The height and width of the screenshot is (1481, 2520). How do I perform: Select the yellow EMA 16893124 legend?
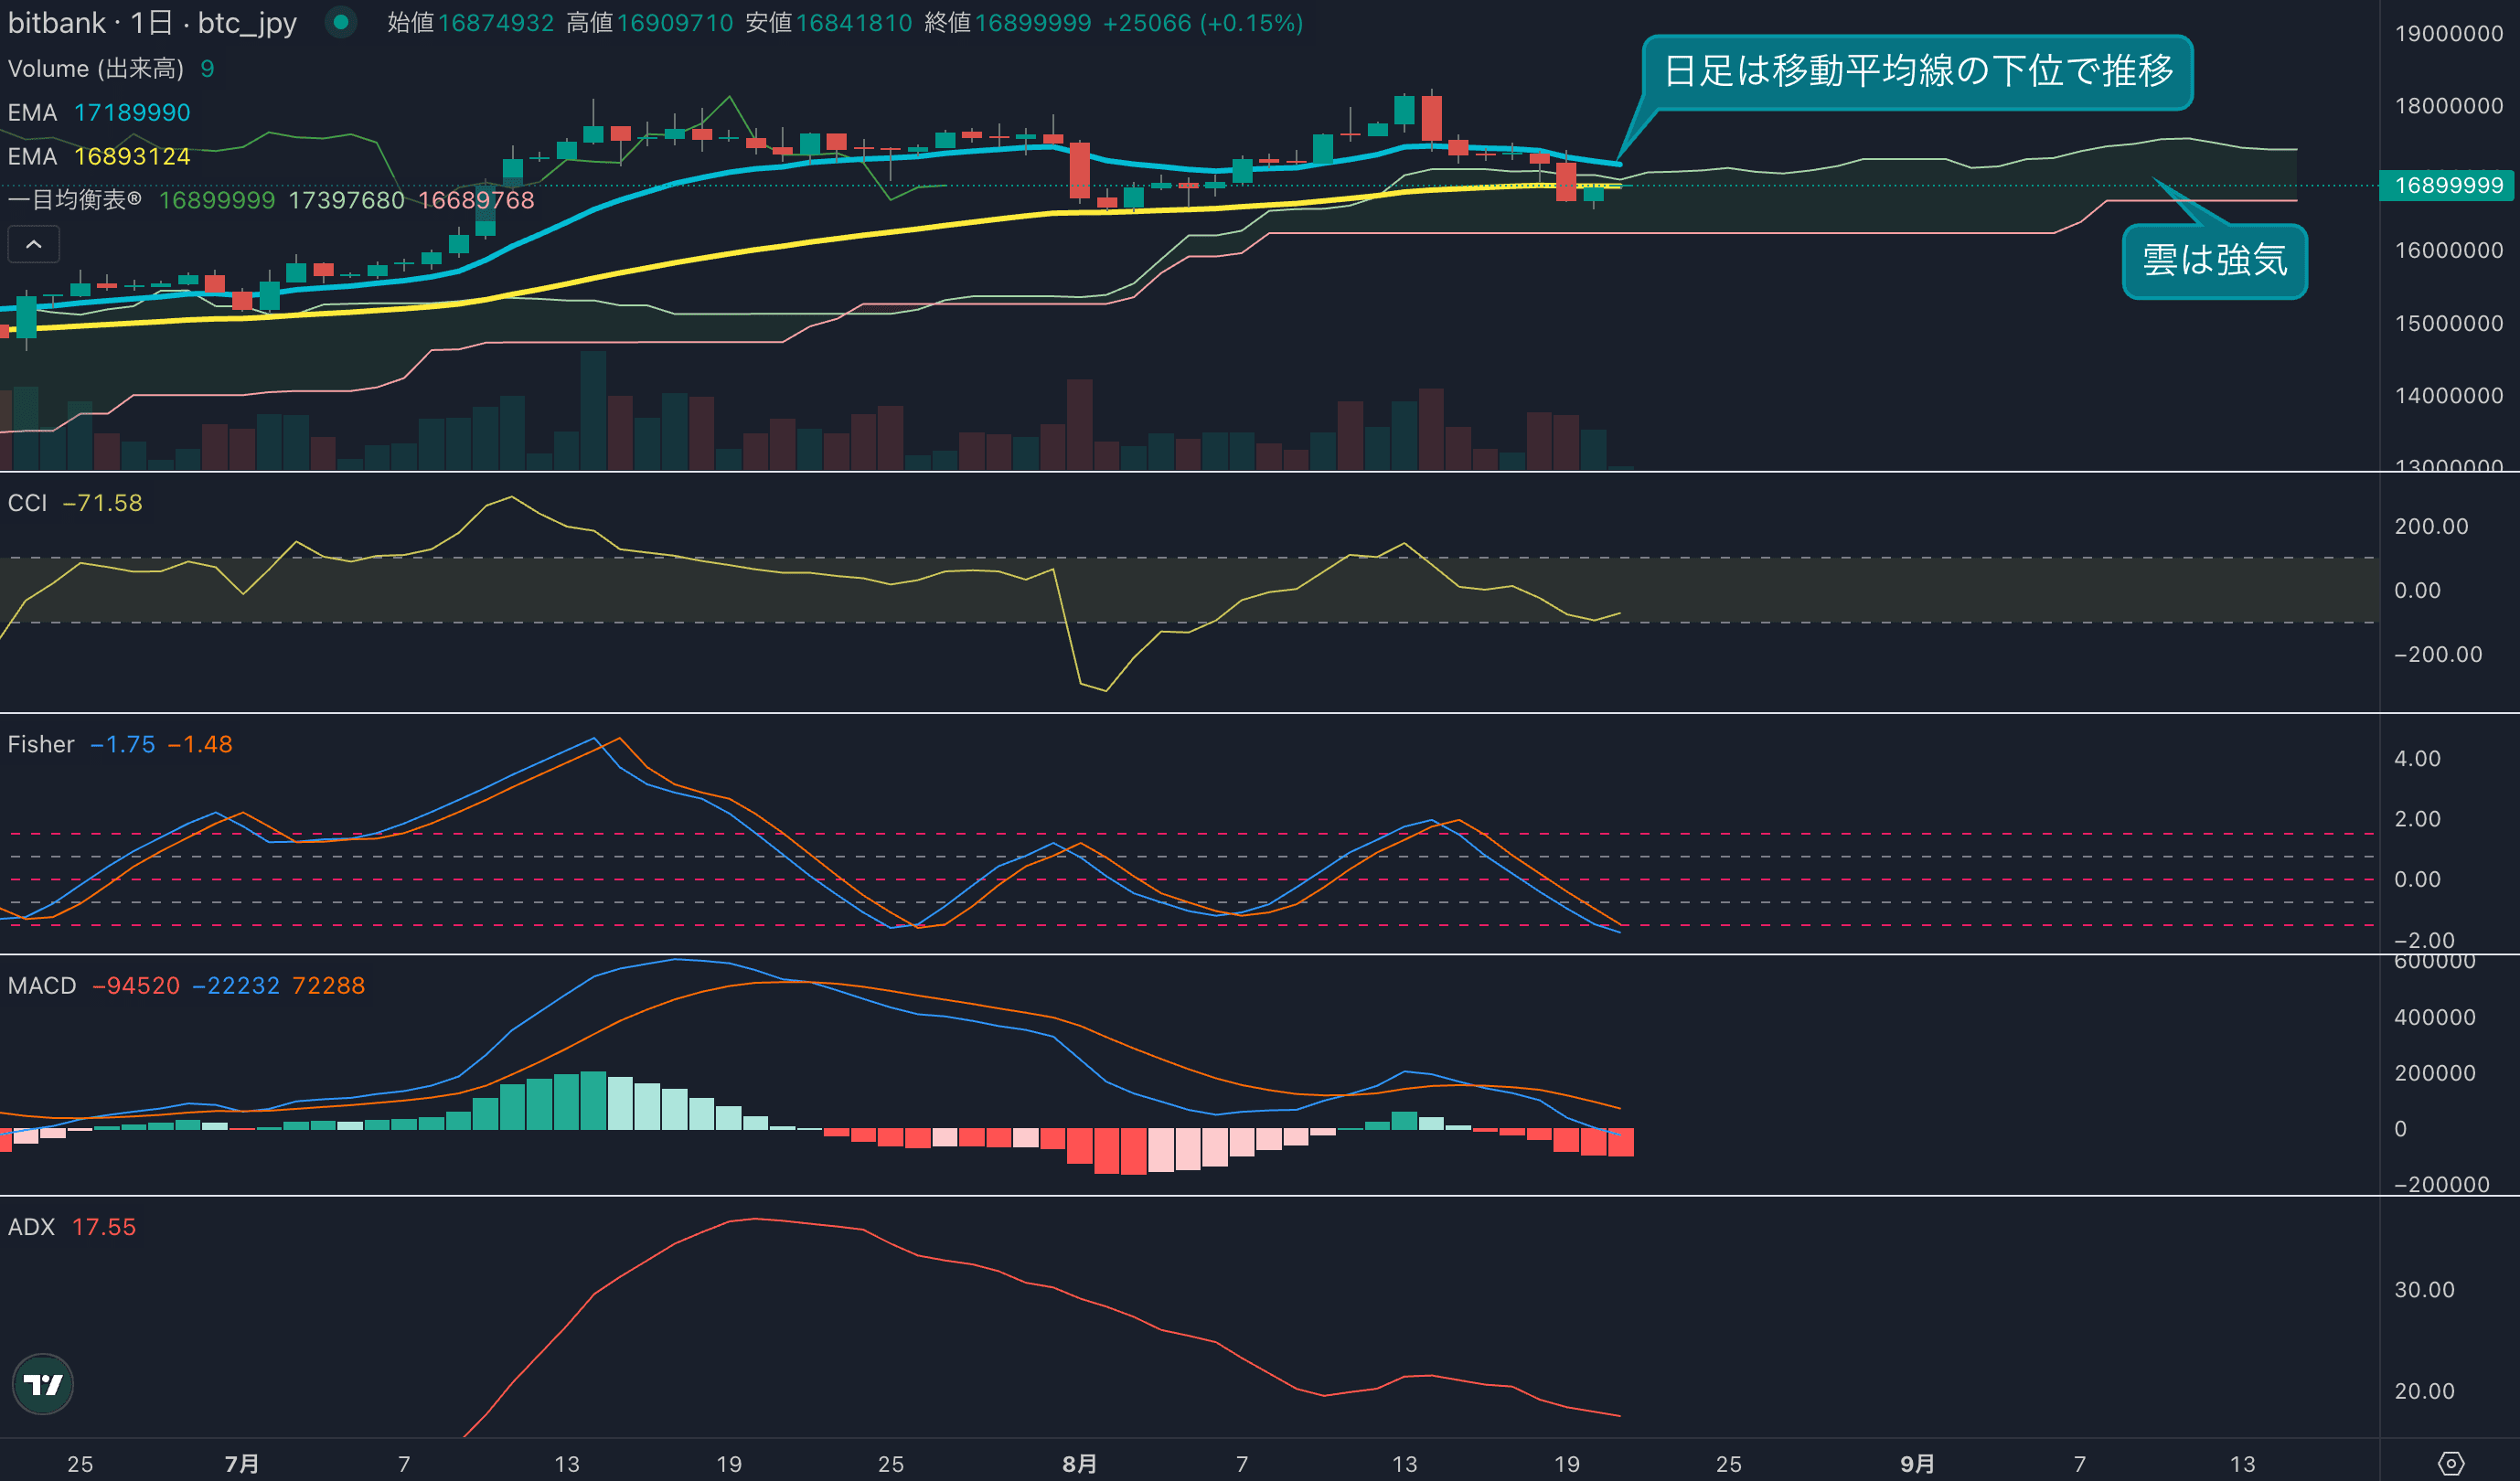99,156
